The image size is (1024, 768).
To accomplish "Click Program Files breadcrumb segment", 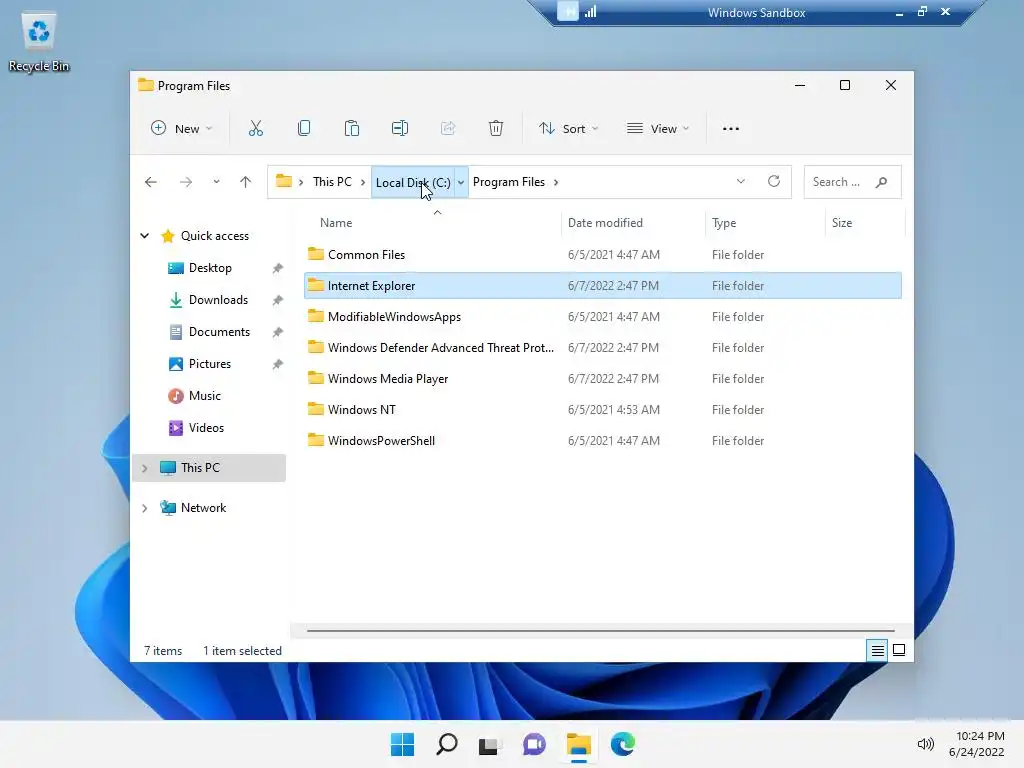I will [x=509, y=182].
